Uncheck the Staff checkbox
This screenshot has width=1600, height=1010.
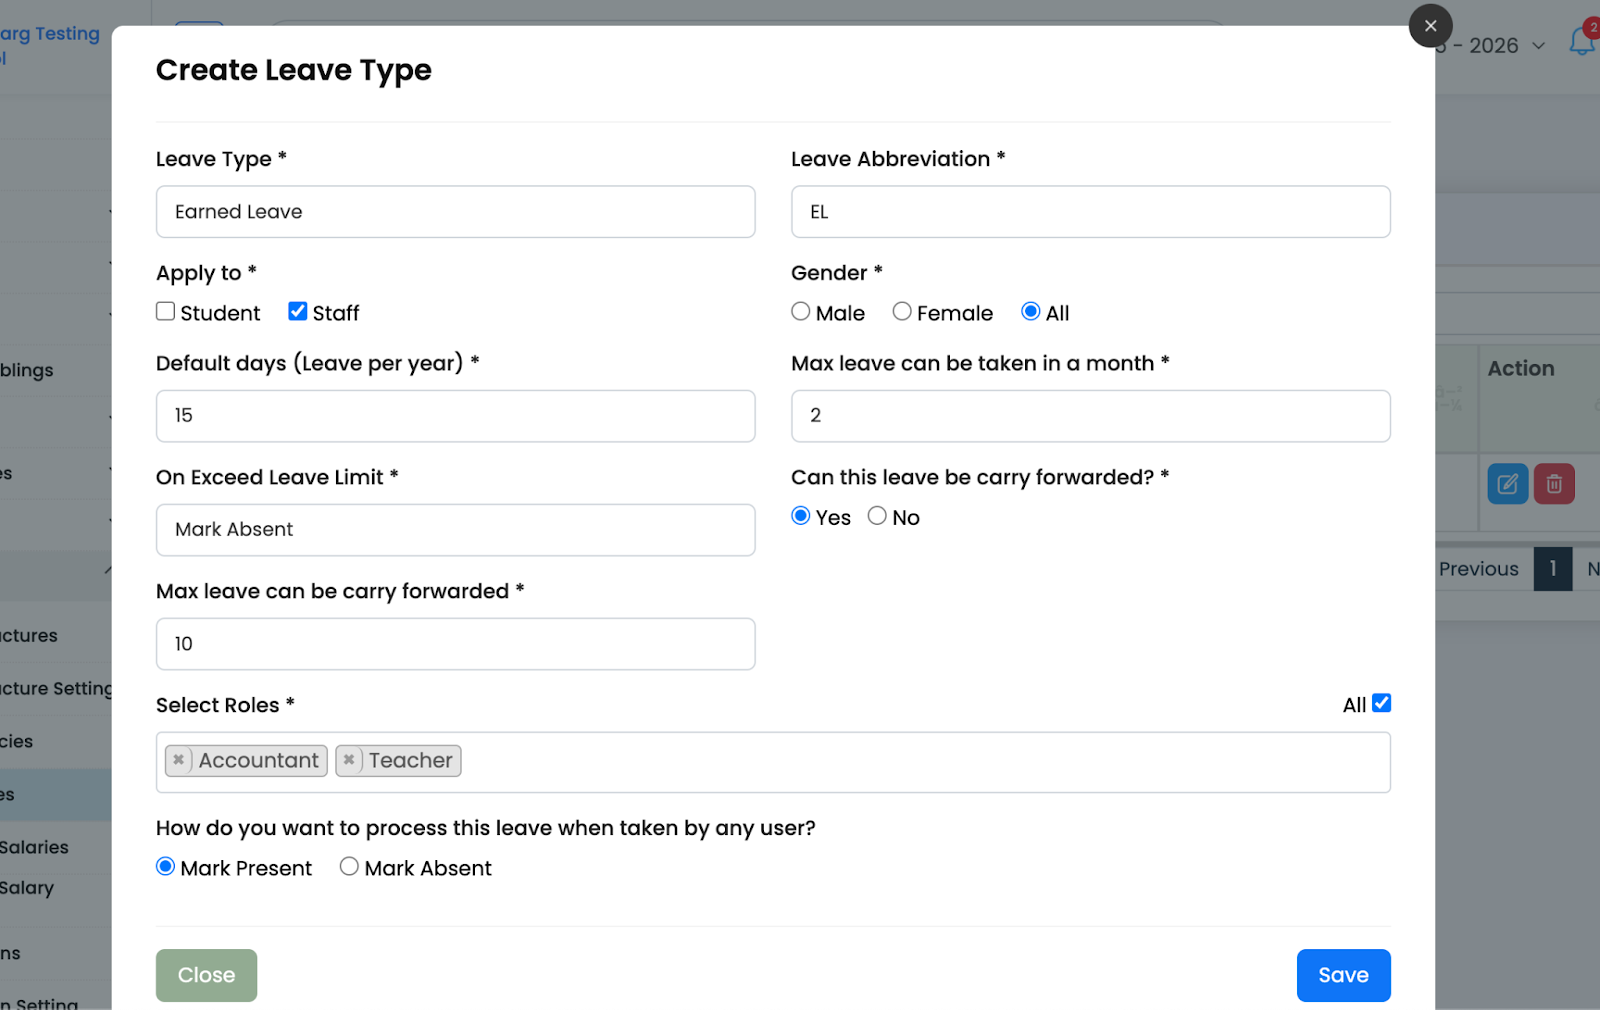tap(298, 312)
